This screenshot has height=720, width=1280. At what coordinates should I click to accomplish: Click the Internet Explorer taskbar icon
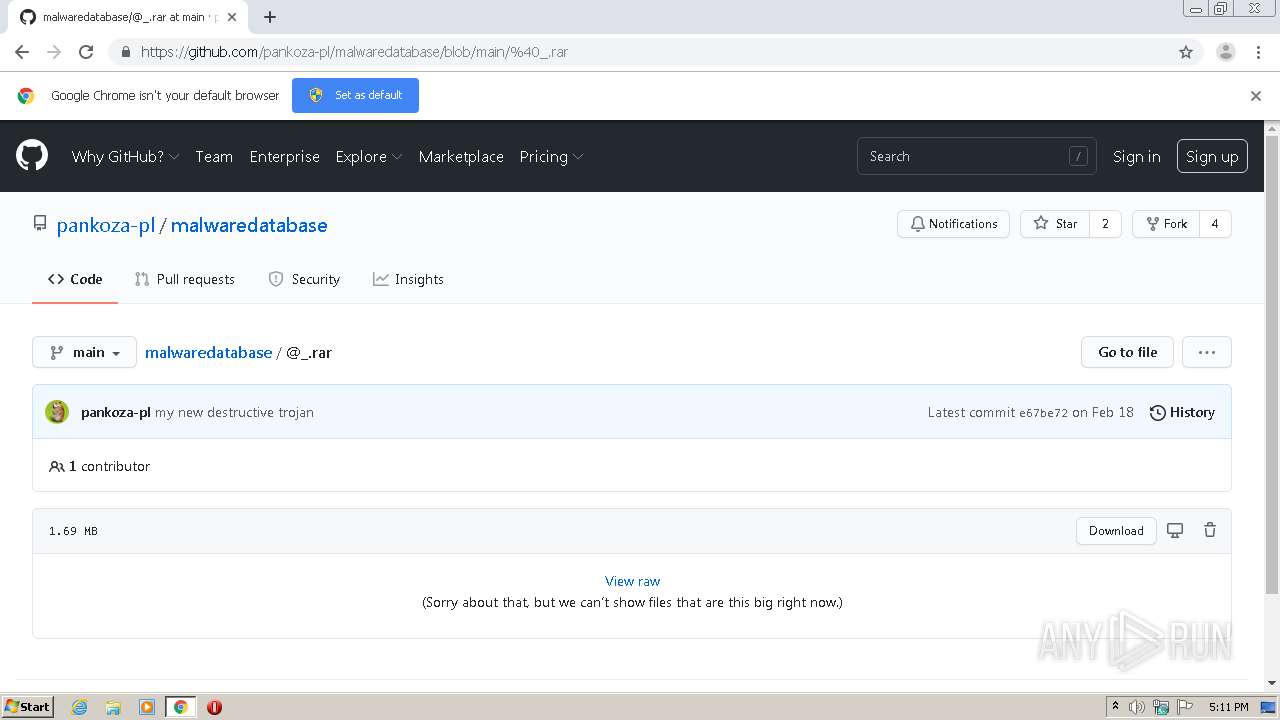pyautogui.click(x=80, y=707)
